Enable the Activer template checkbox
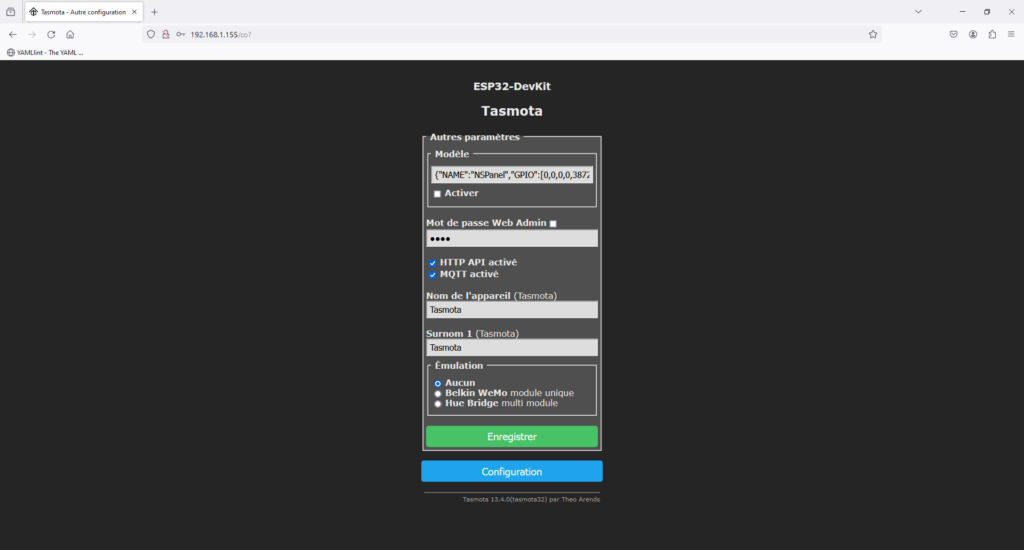Image resolution: width=1024 pixels, height=550 pixels. click(437, 194)
